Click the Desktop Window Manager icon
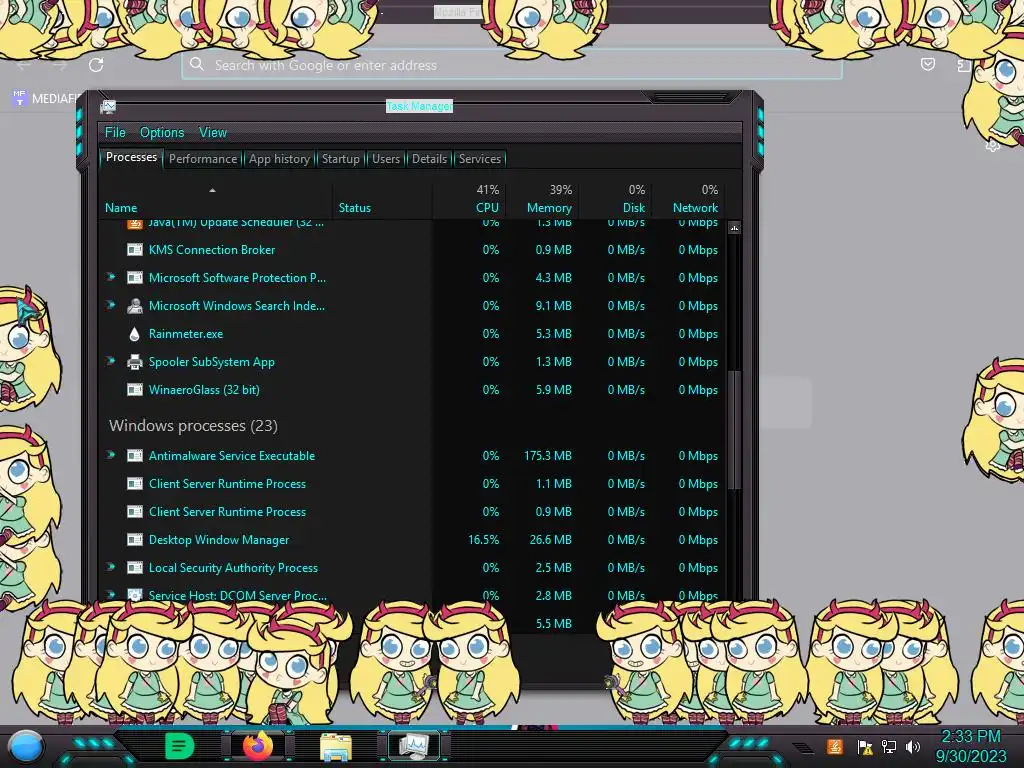This screenshot has width=1024, height=768. (x=135, y=540)
